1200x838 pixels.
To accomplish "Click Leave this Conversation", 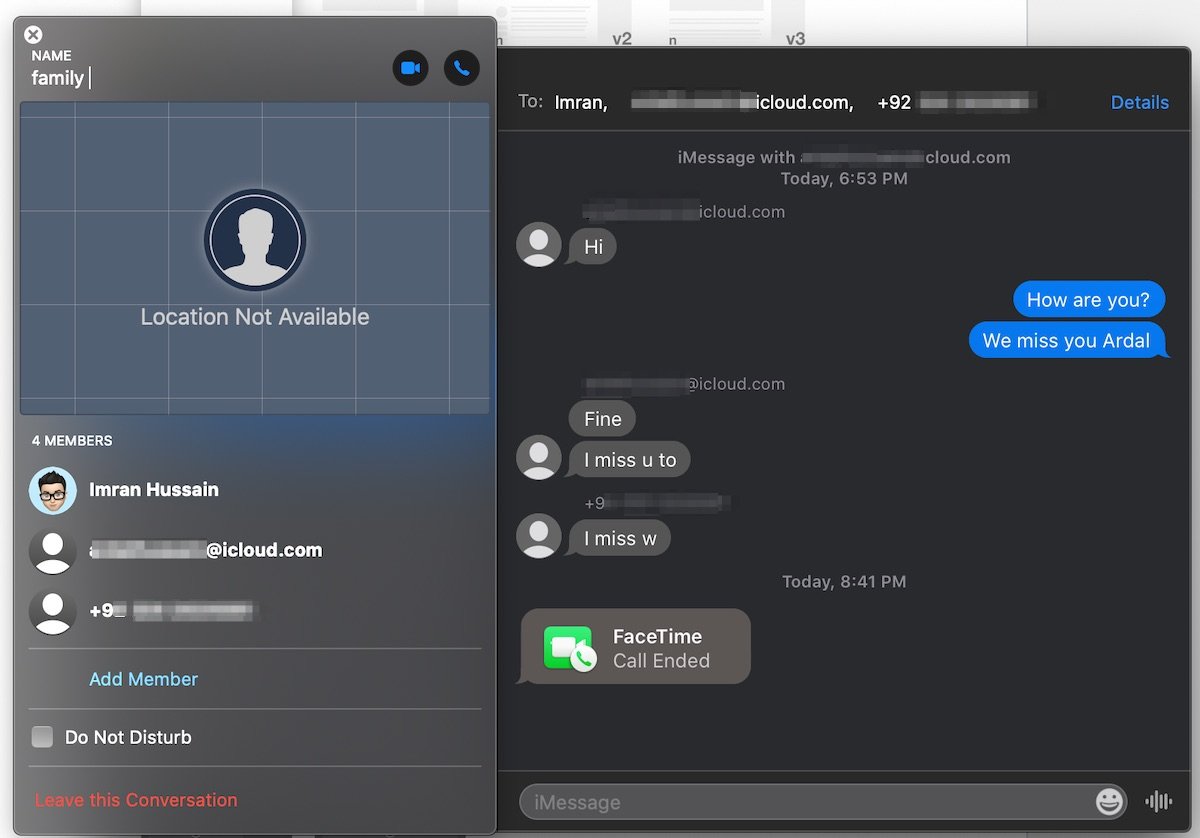I will pos(136,800).
